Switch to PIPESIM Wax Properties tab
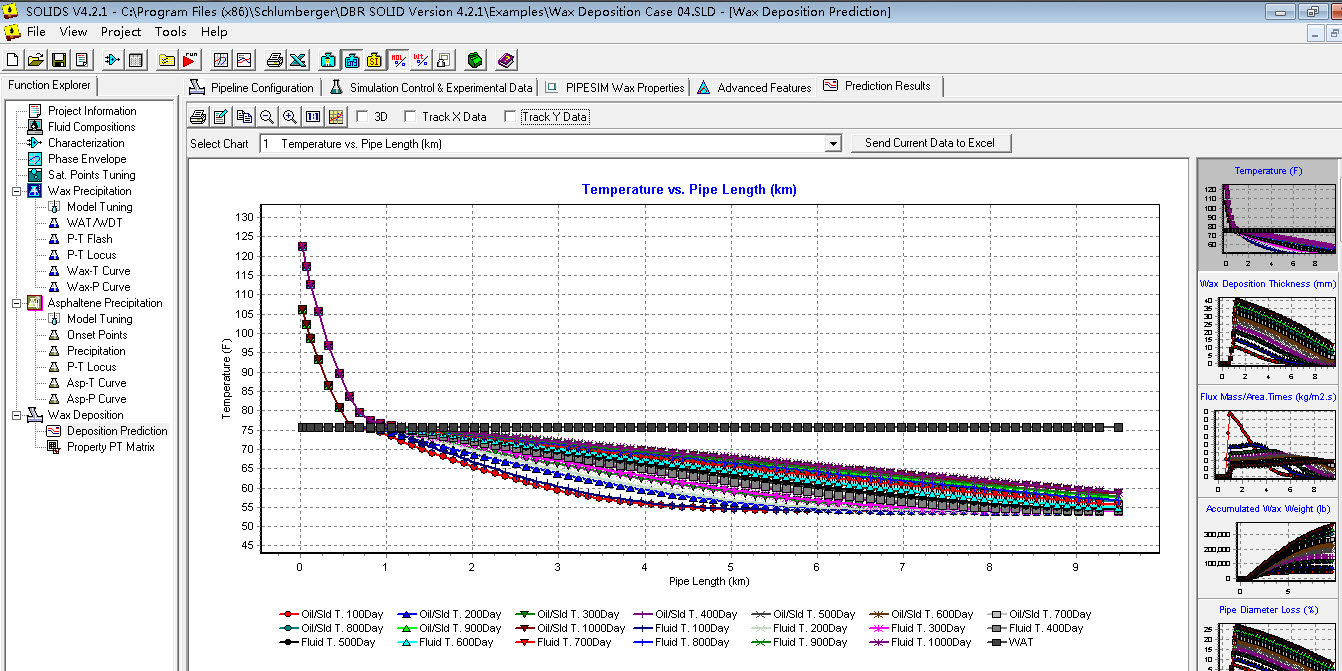This screenshot has height=671, width=1342. (x=615, y=88)
